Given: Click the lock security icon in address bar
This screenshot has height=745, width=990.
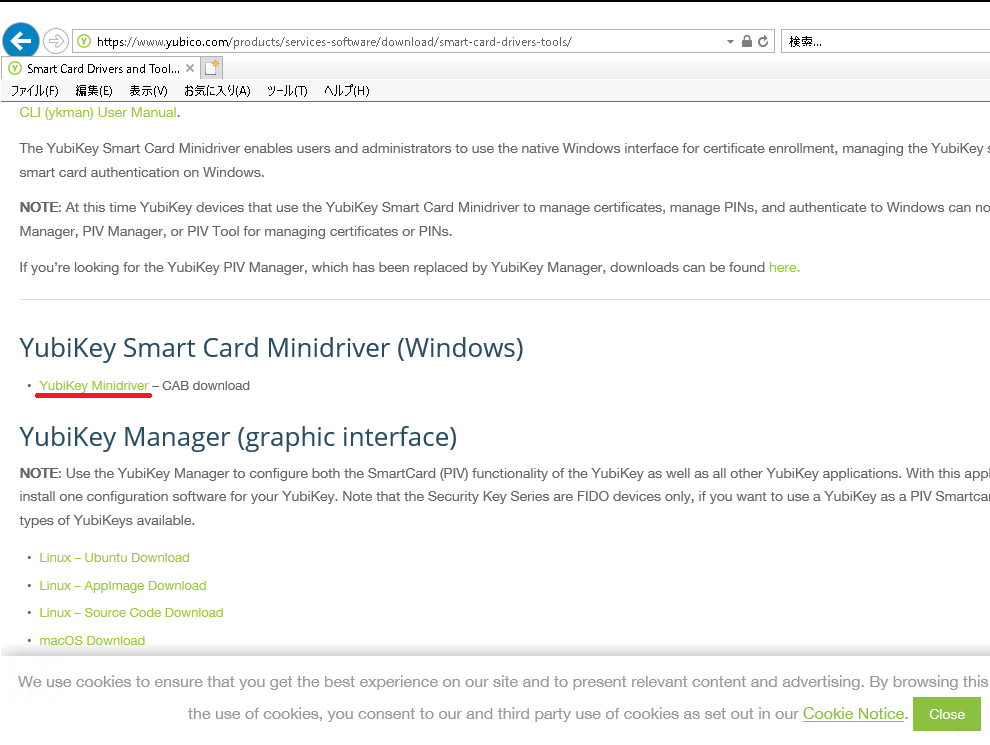Looking at the screenshot, I should pos(746,42).
